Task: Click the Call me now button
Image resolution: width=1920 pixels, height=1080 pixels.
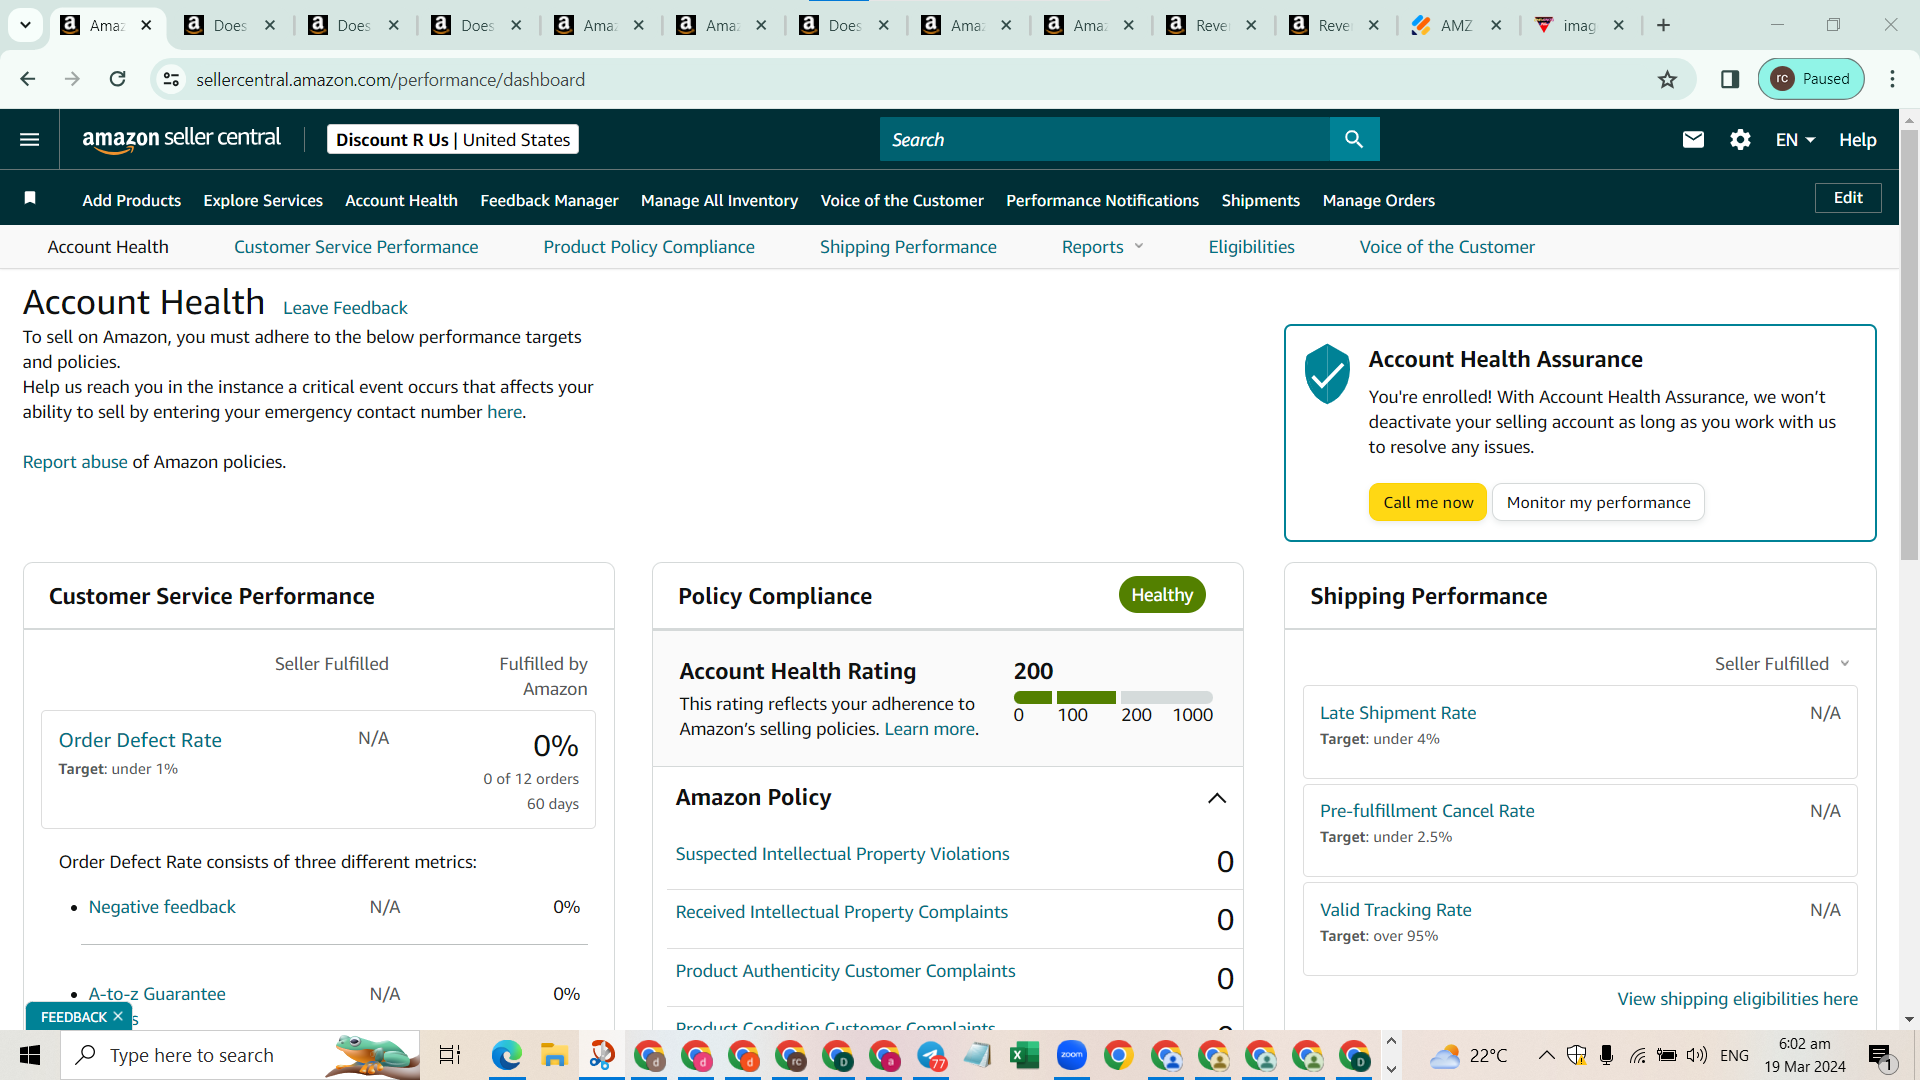Action: point(1428,502)
